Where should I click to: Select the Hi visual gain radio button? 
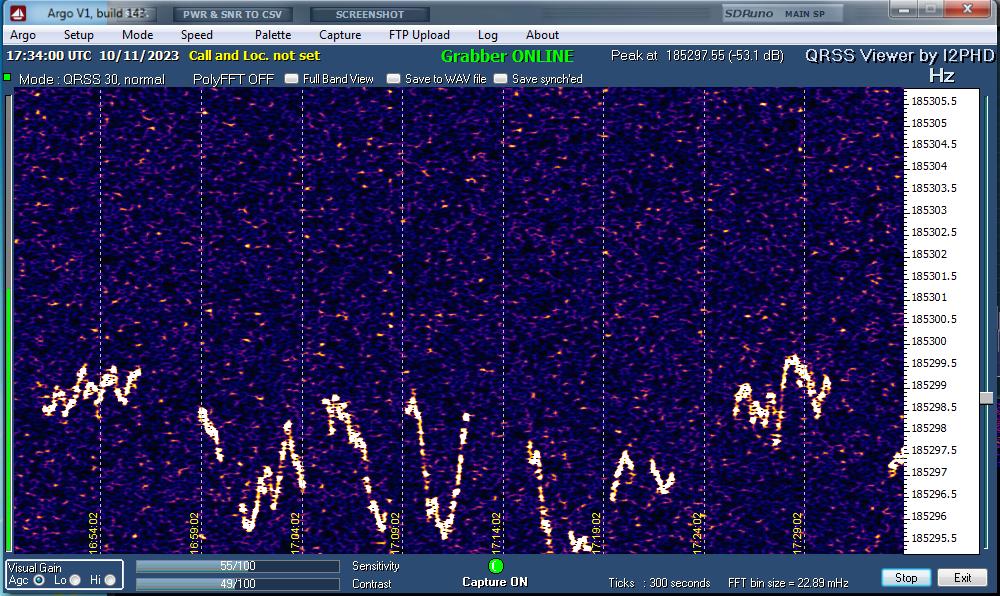pyautogui.click(x=110, y=580)
